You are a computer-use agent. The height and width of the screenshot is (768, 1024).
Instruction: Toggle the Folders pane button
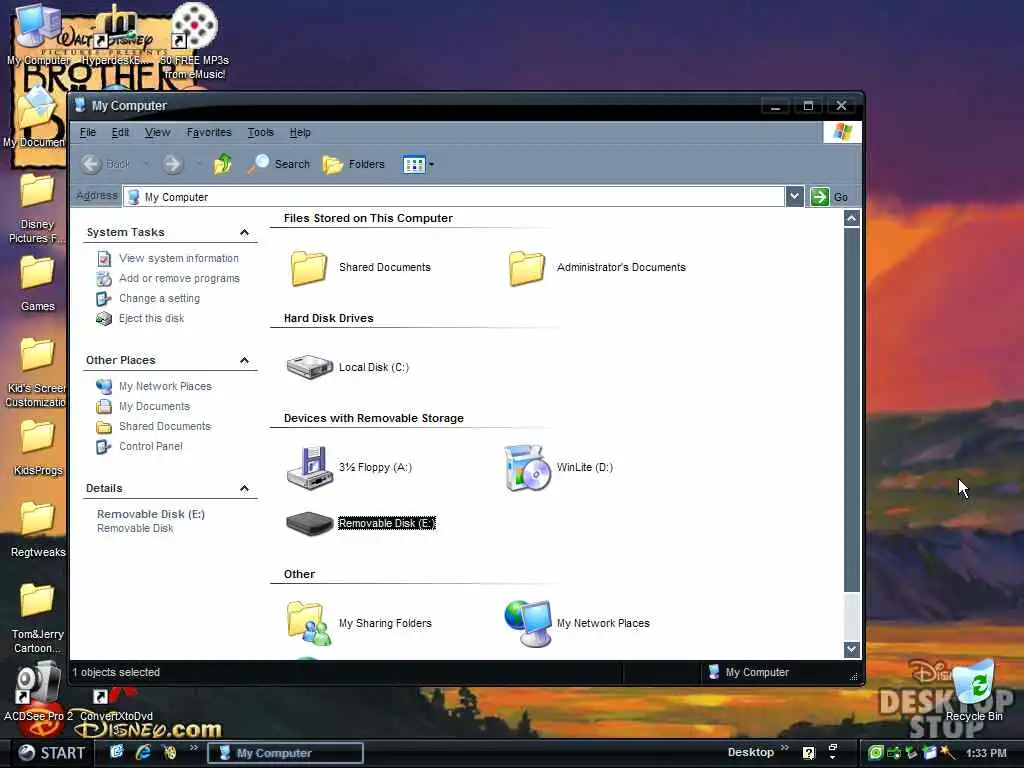(x=354, y=164)
